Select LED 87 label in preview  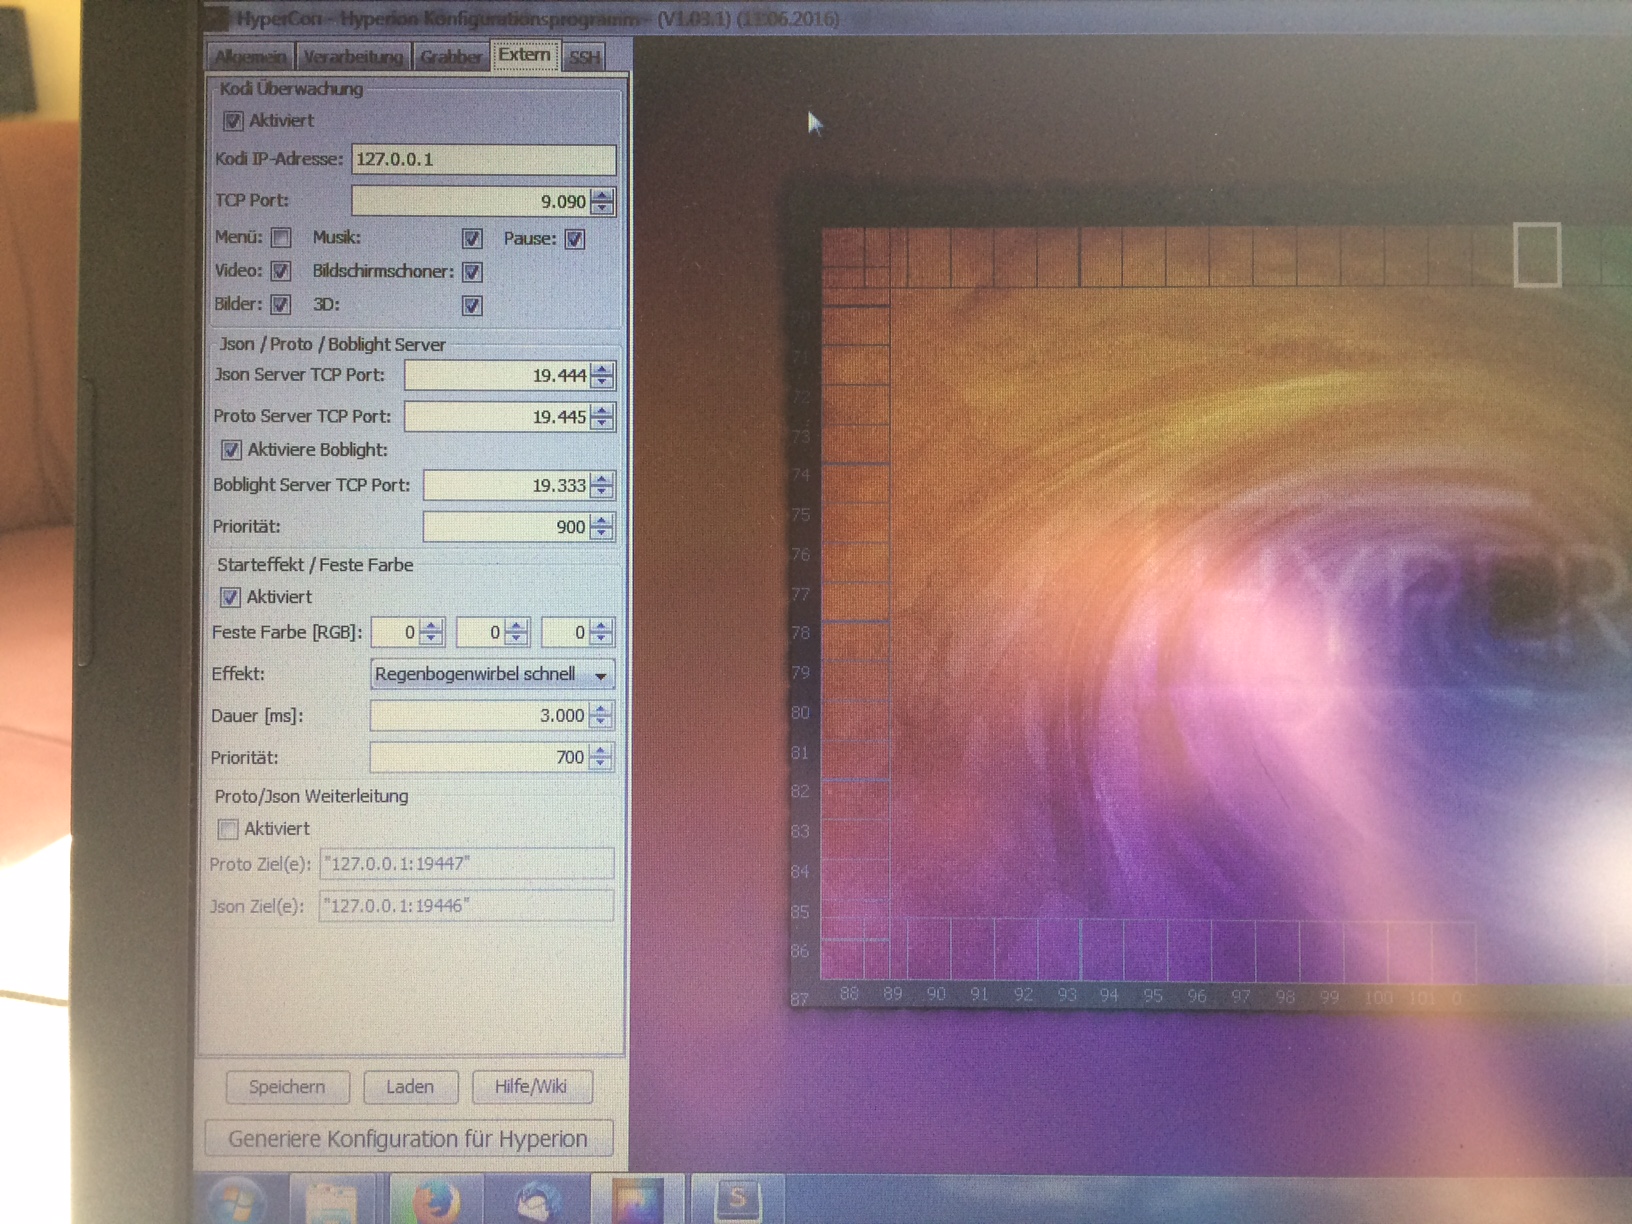point(799,999)
